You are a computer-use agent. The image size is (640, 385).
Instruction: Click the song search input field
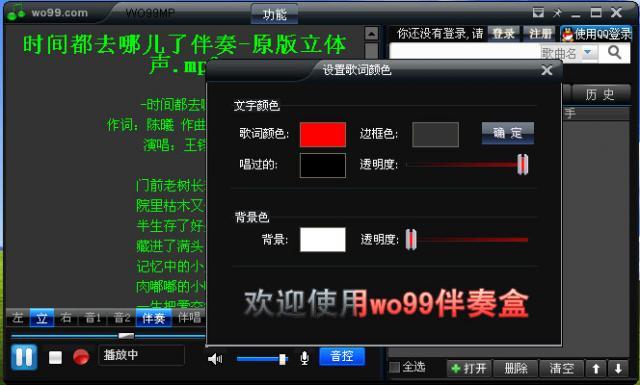point(465,53)
